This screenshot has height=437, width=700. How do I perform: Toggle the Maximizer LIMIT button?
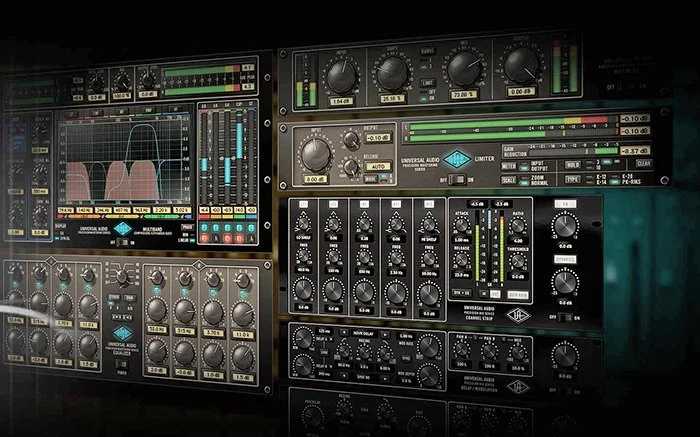coord(427,83)
